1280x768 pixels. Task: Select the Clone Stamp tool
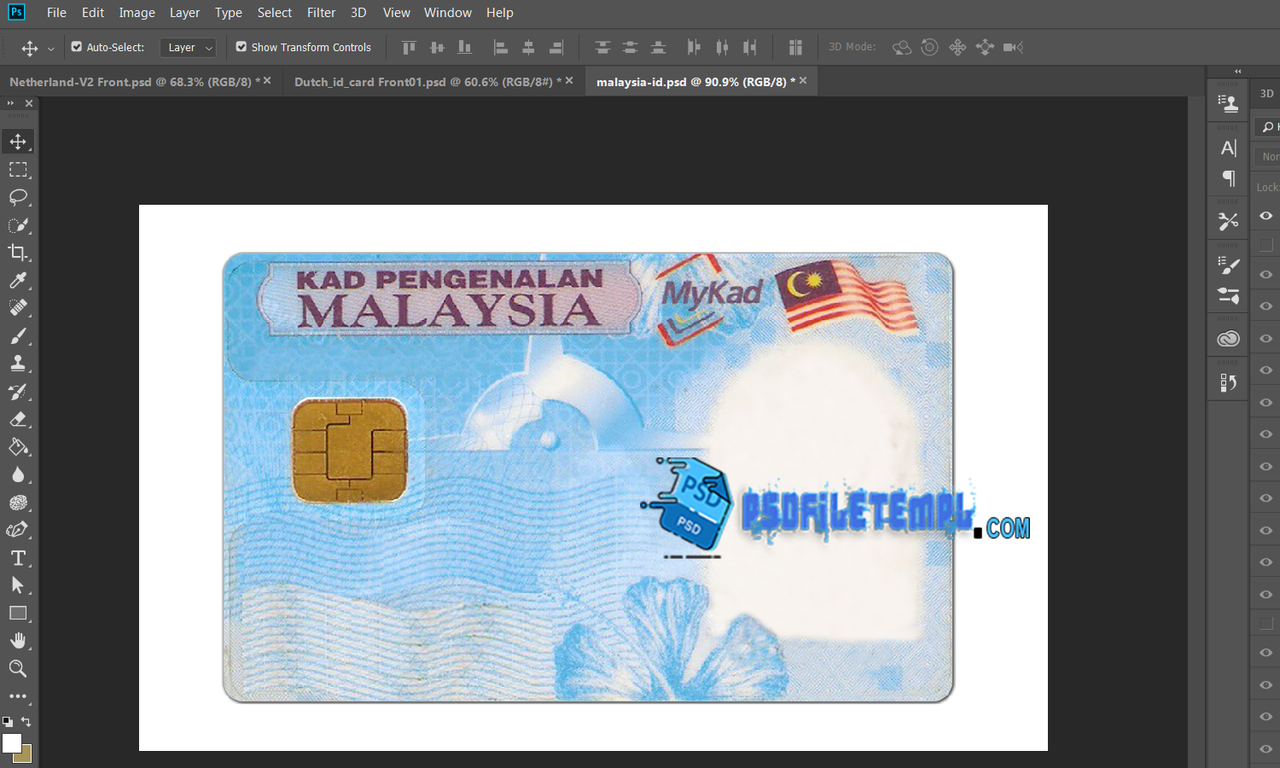tap(18, 363)
